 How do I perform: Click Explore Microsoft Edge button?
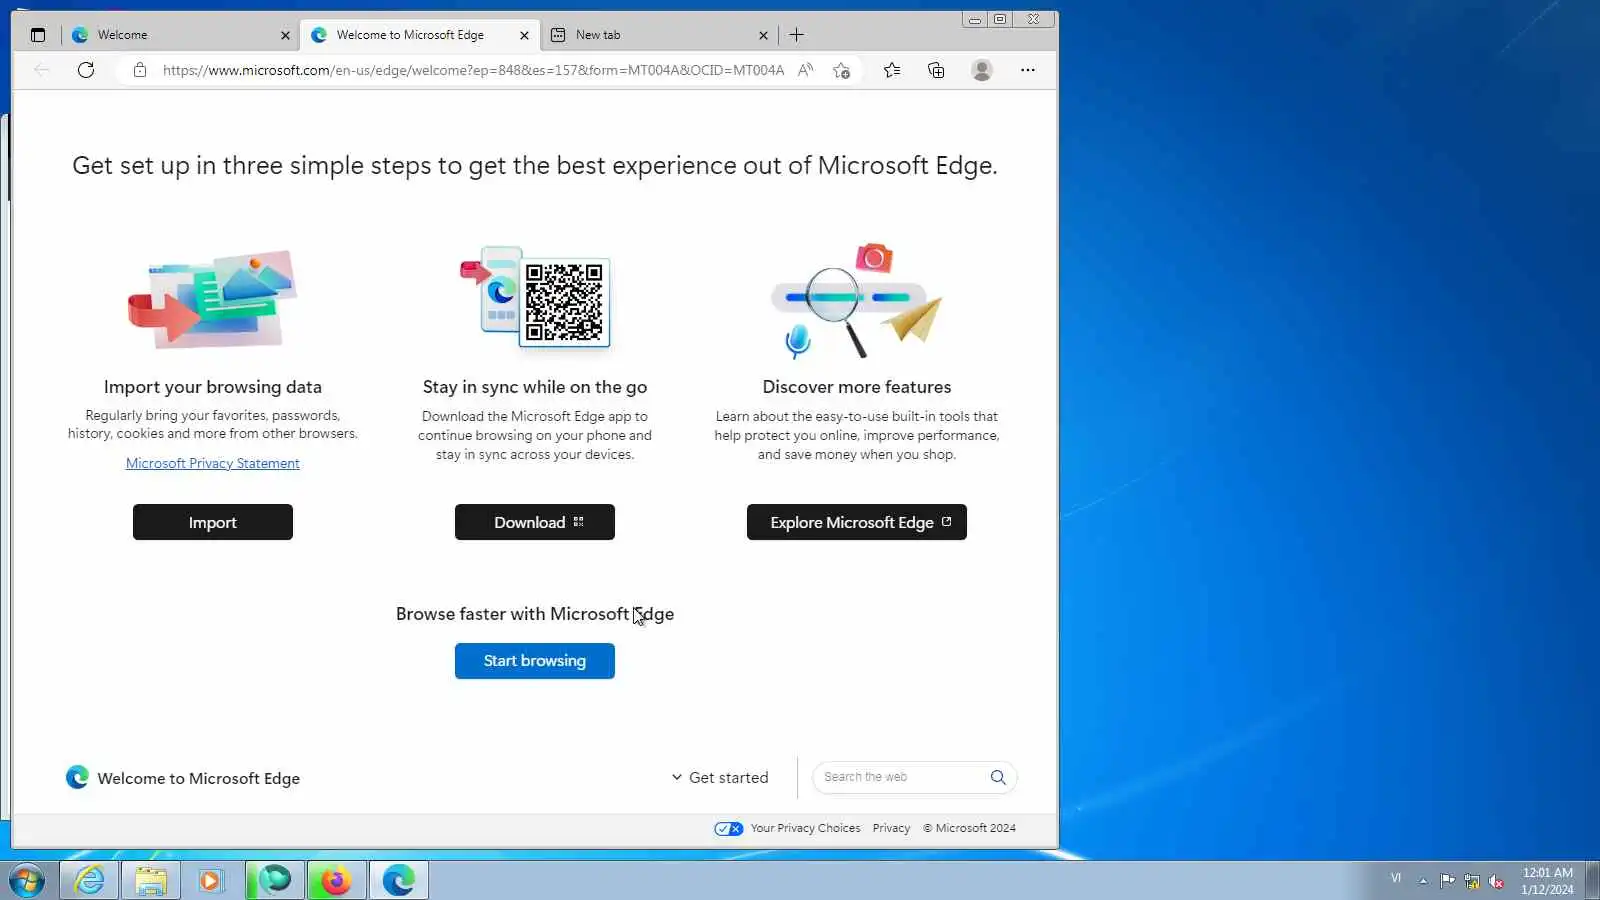coord(857,522)
